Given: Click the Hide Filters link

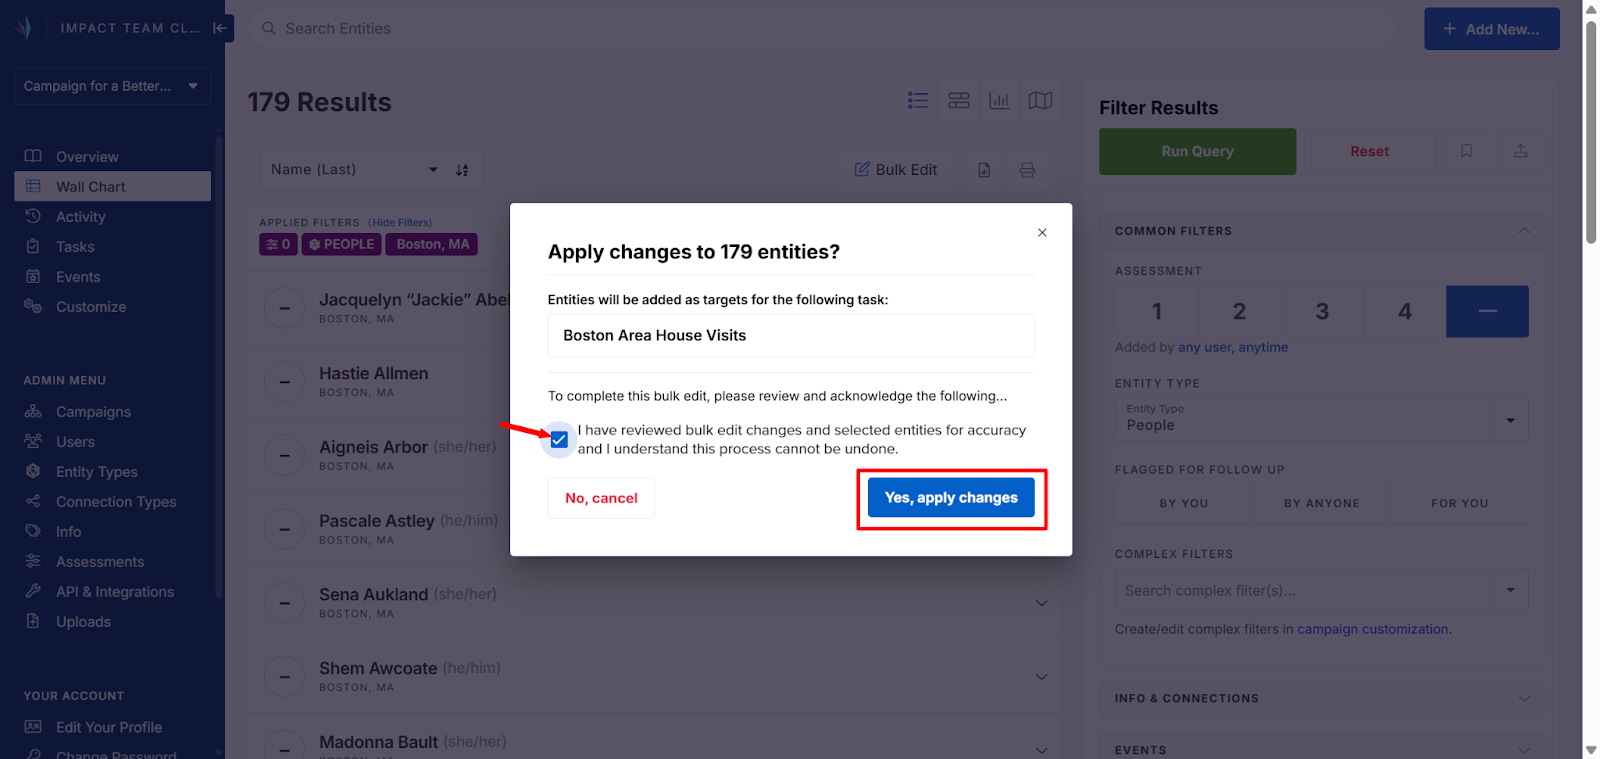Looking at the screenshot, I should tap(400, 223).
